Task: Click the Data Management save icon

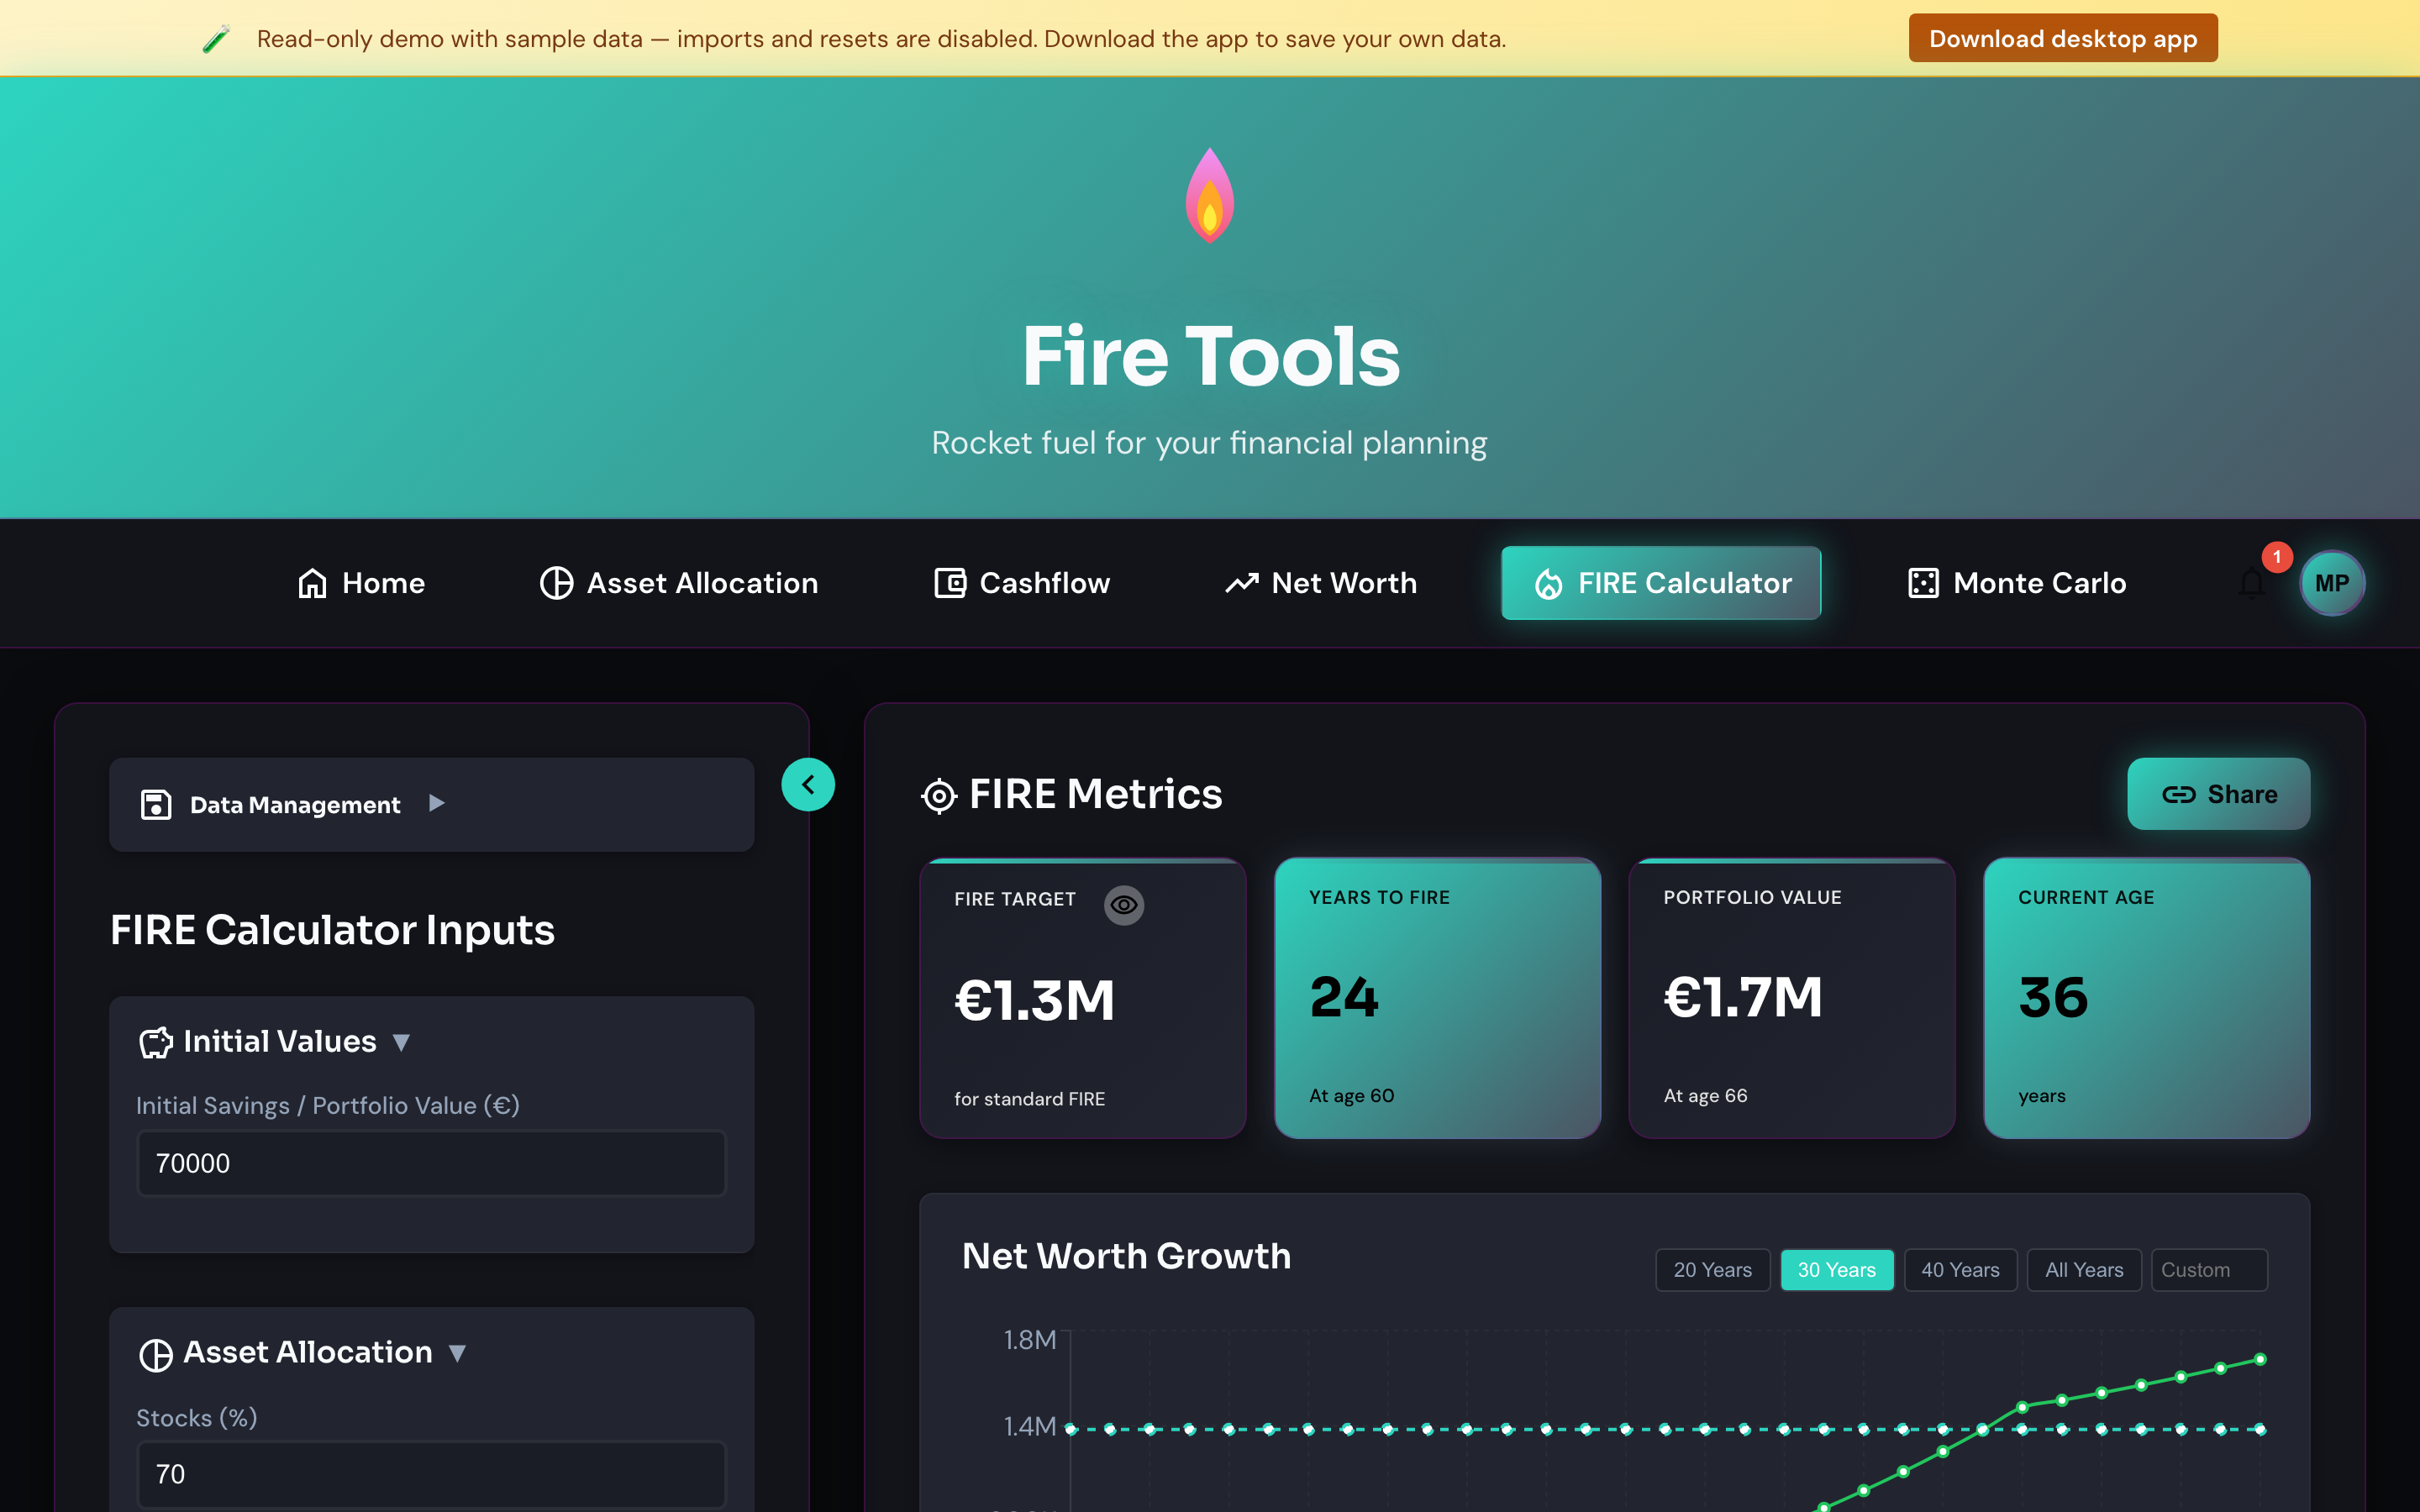Action: pyautogui.click(x=156, y=804)
